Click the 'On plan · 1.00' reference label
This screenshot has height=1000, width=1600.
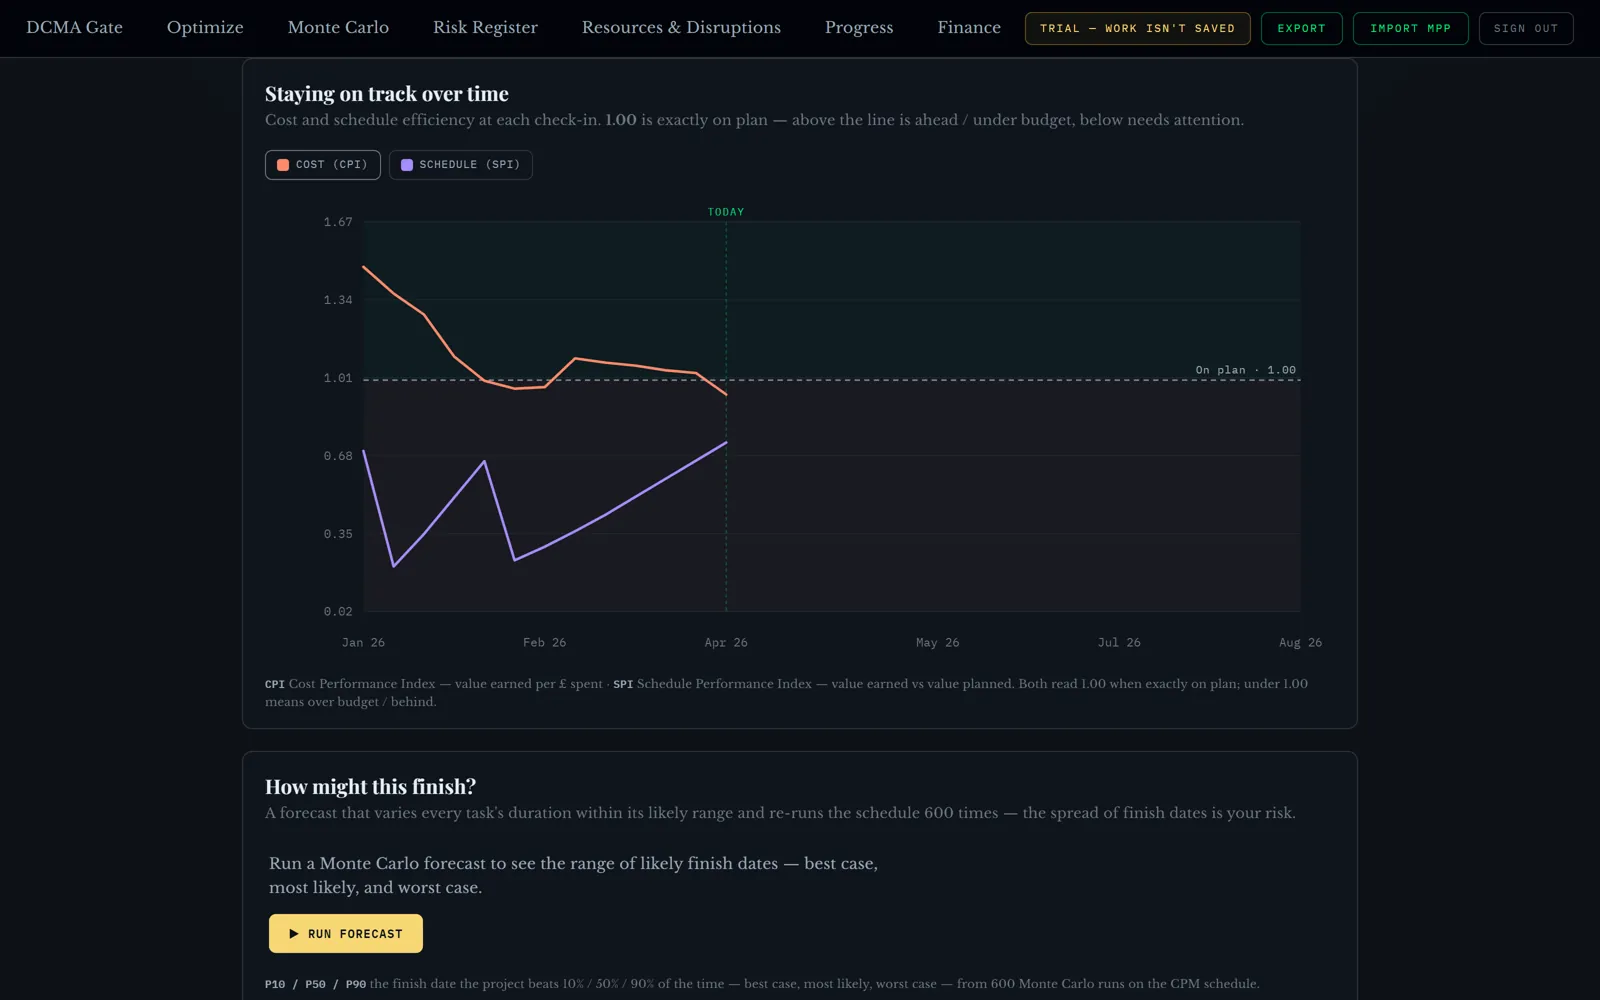point(1245,370)
